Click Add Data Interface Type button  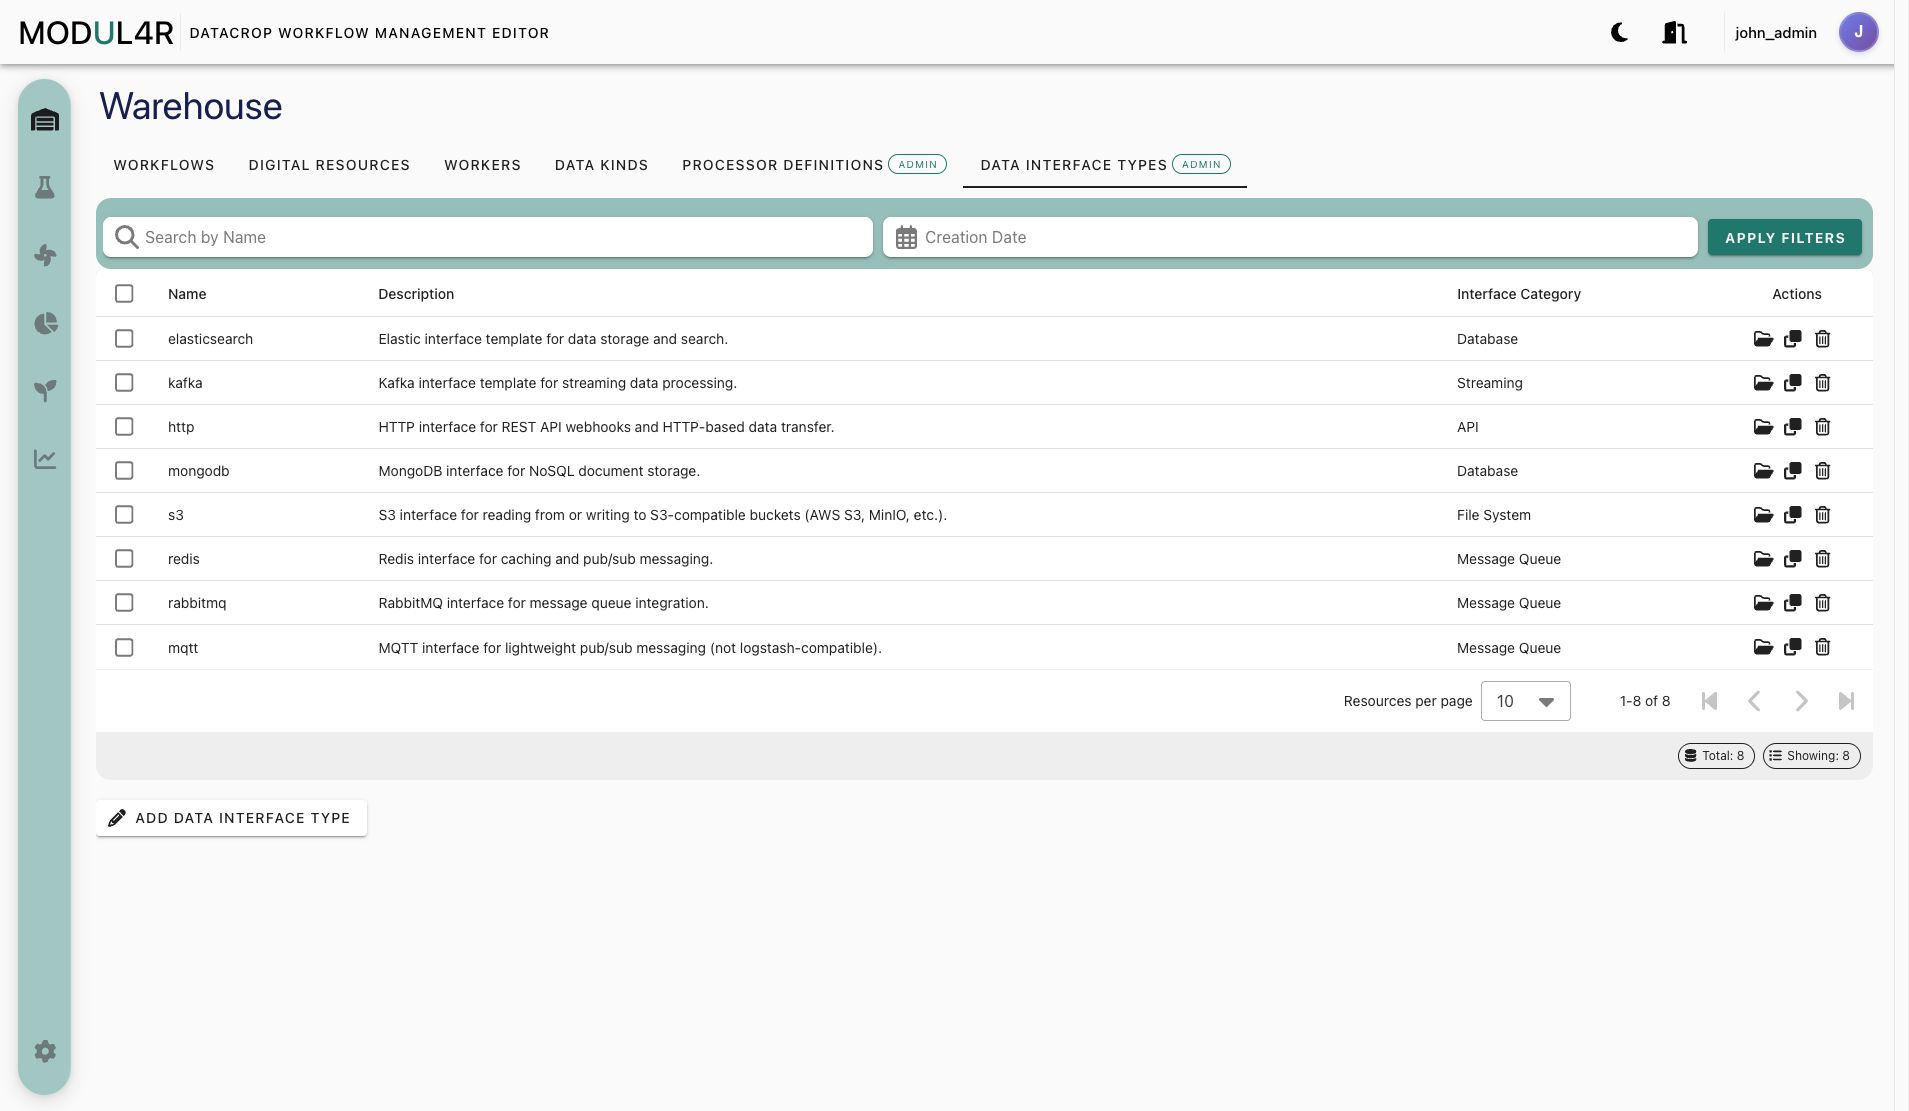point(231,818)
